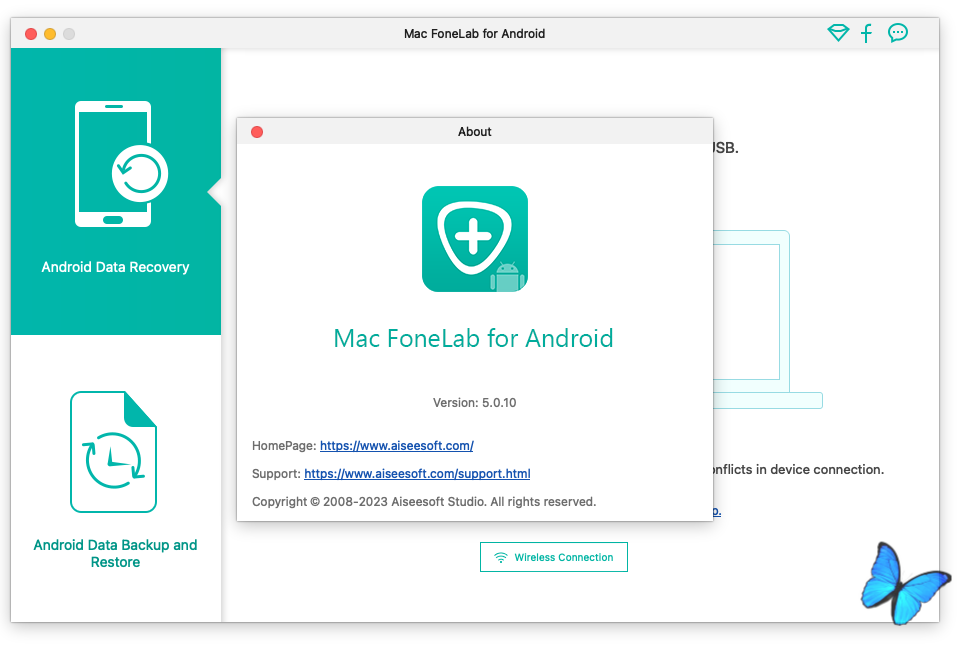Click the HomePage: label in About dialog

[284, 446]
